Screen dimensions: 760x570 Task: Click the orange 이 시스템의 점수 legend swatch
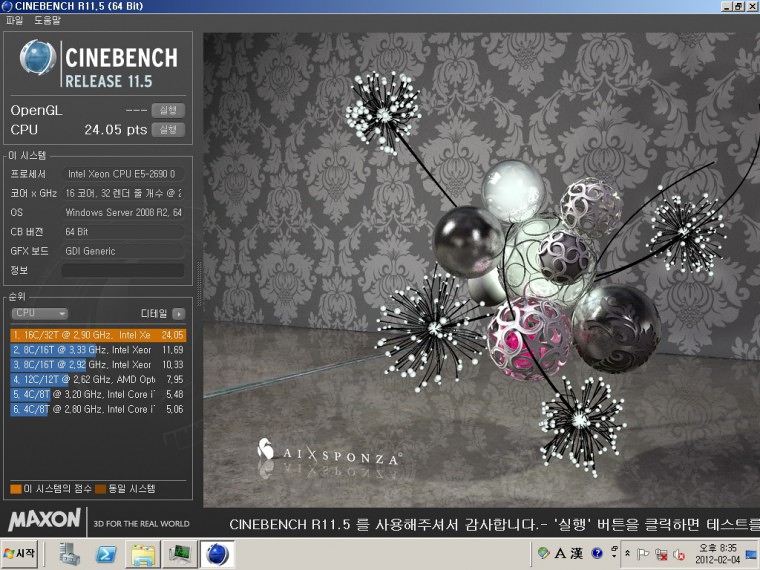[16, 489]
